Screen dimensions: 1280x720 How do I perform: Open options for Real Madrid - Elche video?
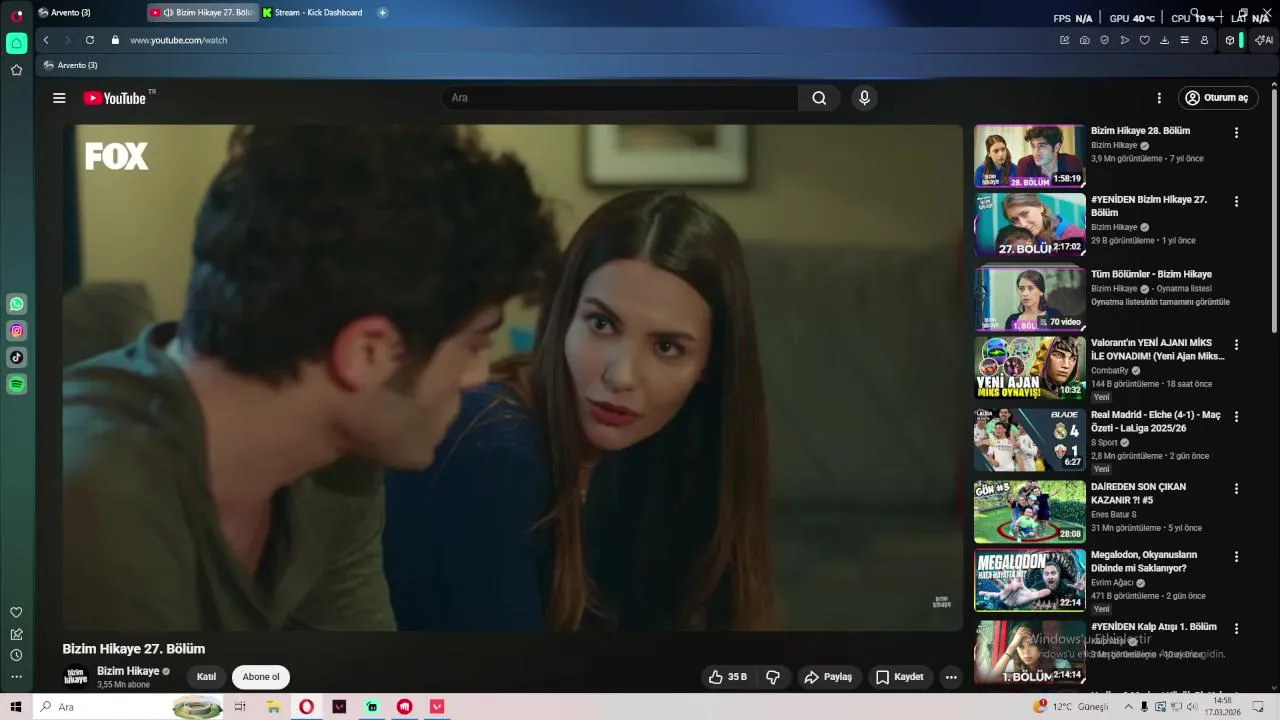click(x=1236, y=416)
